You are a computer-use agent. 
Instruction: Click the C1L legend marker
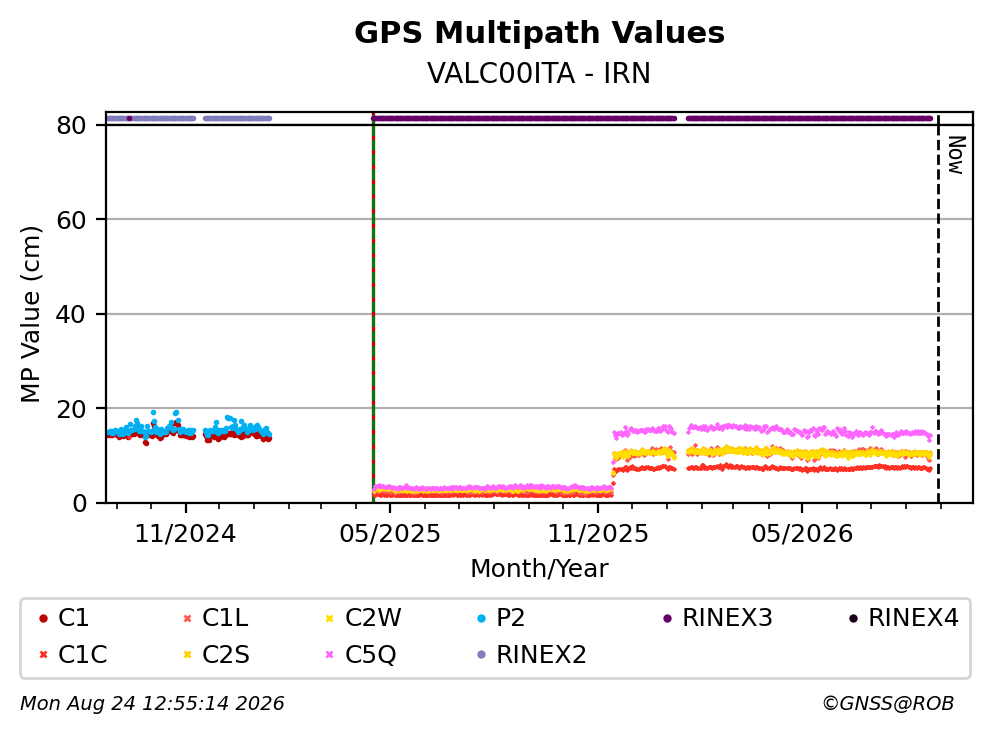point(187,618)
